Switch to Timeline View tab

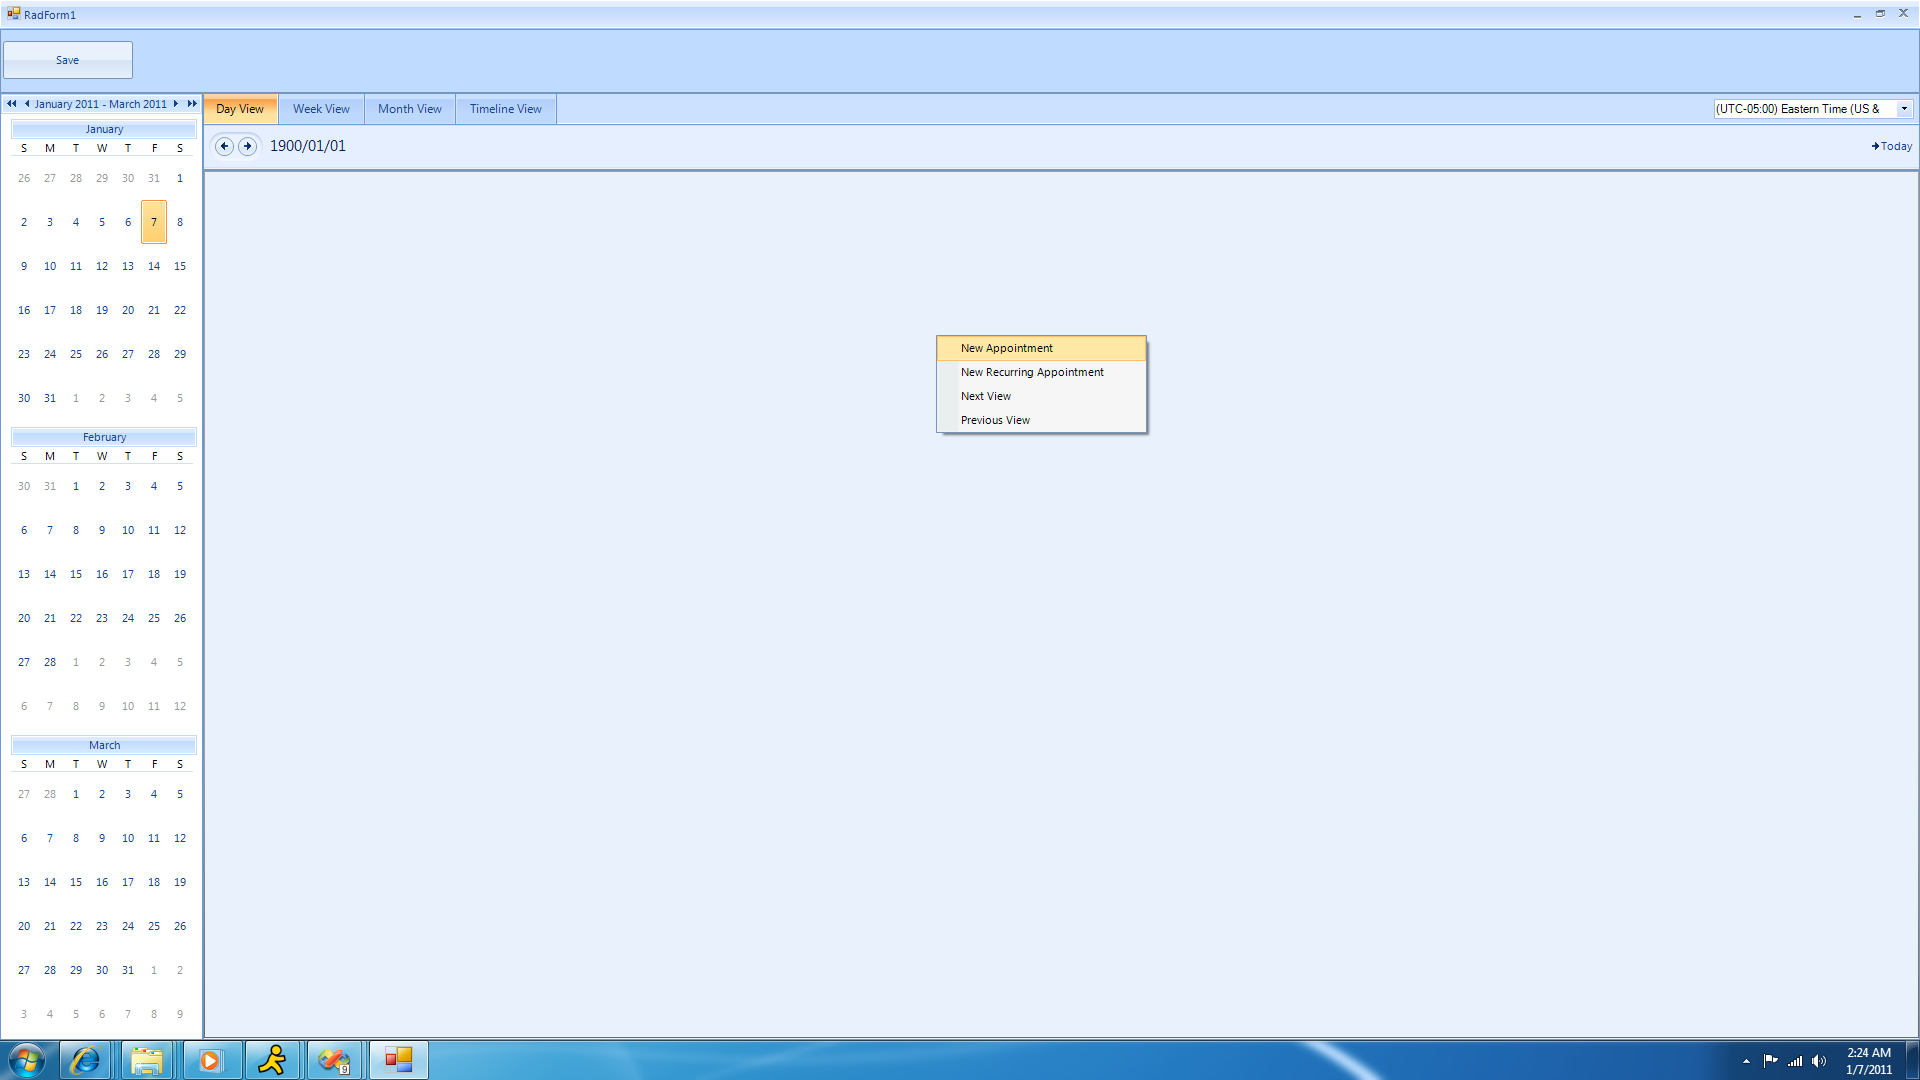coord(505,109)
